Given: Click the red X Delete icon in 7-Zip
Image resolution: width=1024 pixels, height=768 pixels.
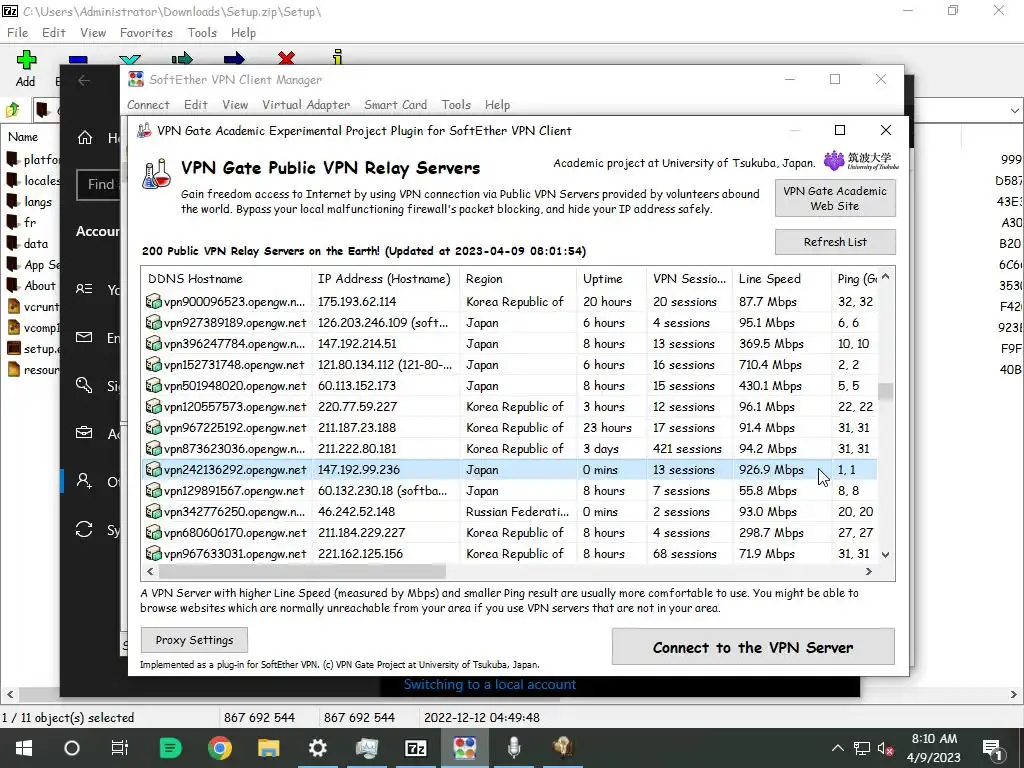Looking at the screenshot, I should [x=286, y=58].
